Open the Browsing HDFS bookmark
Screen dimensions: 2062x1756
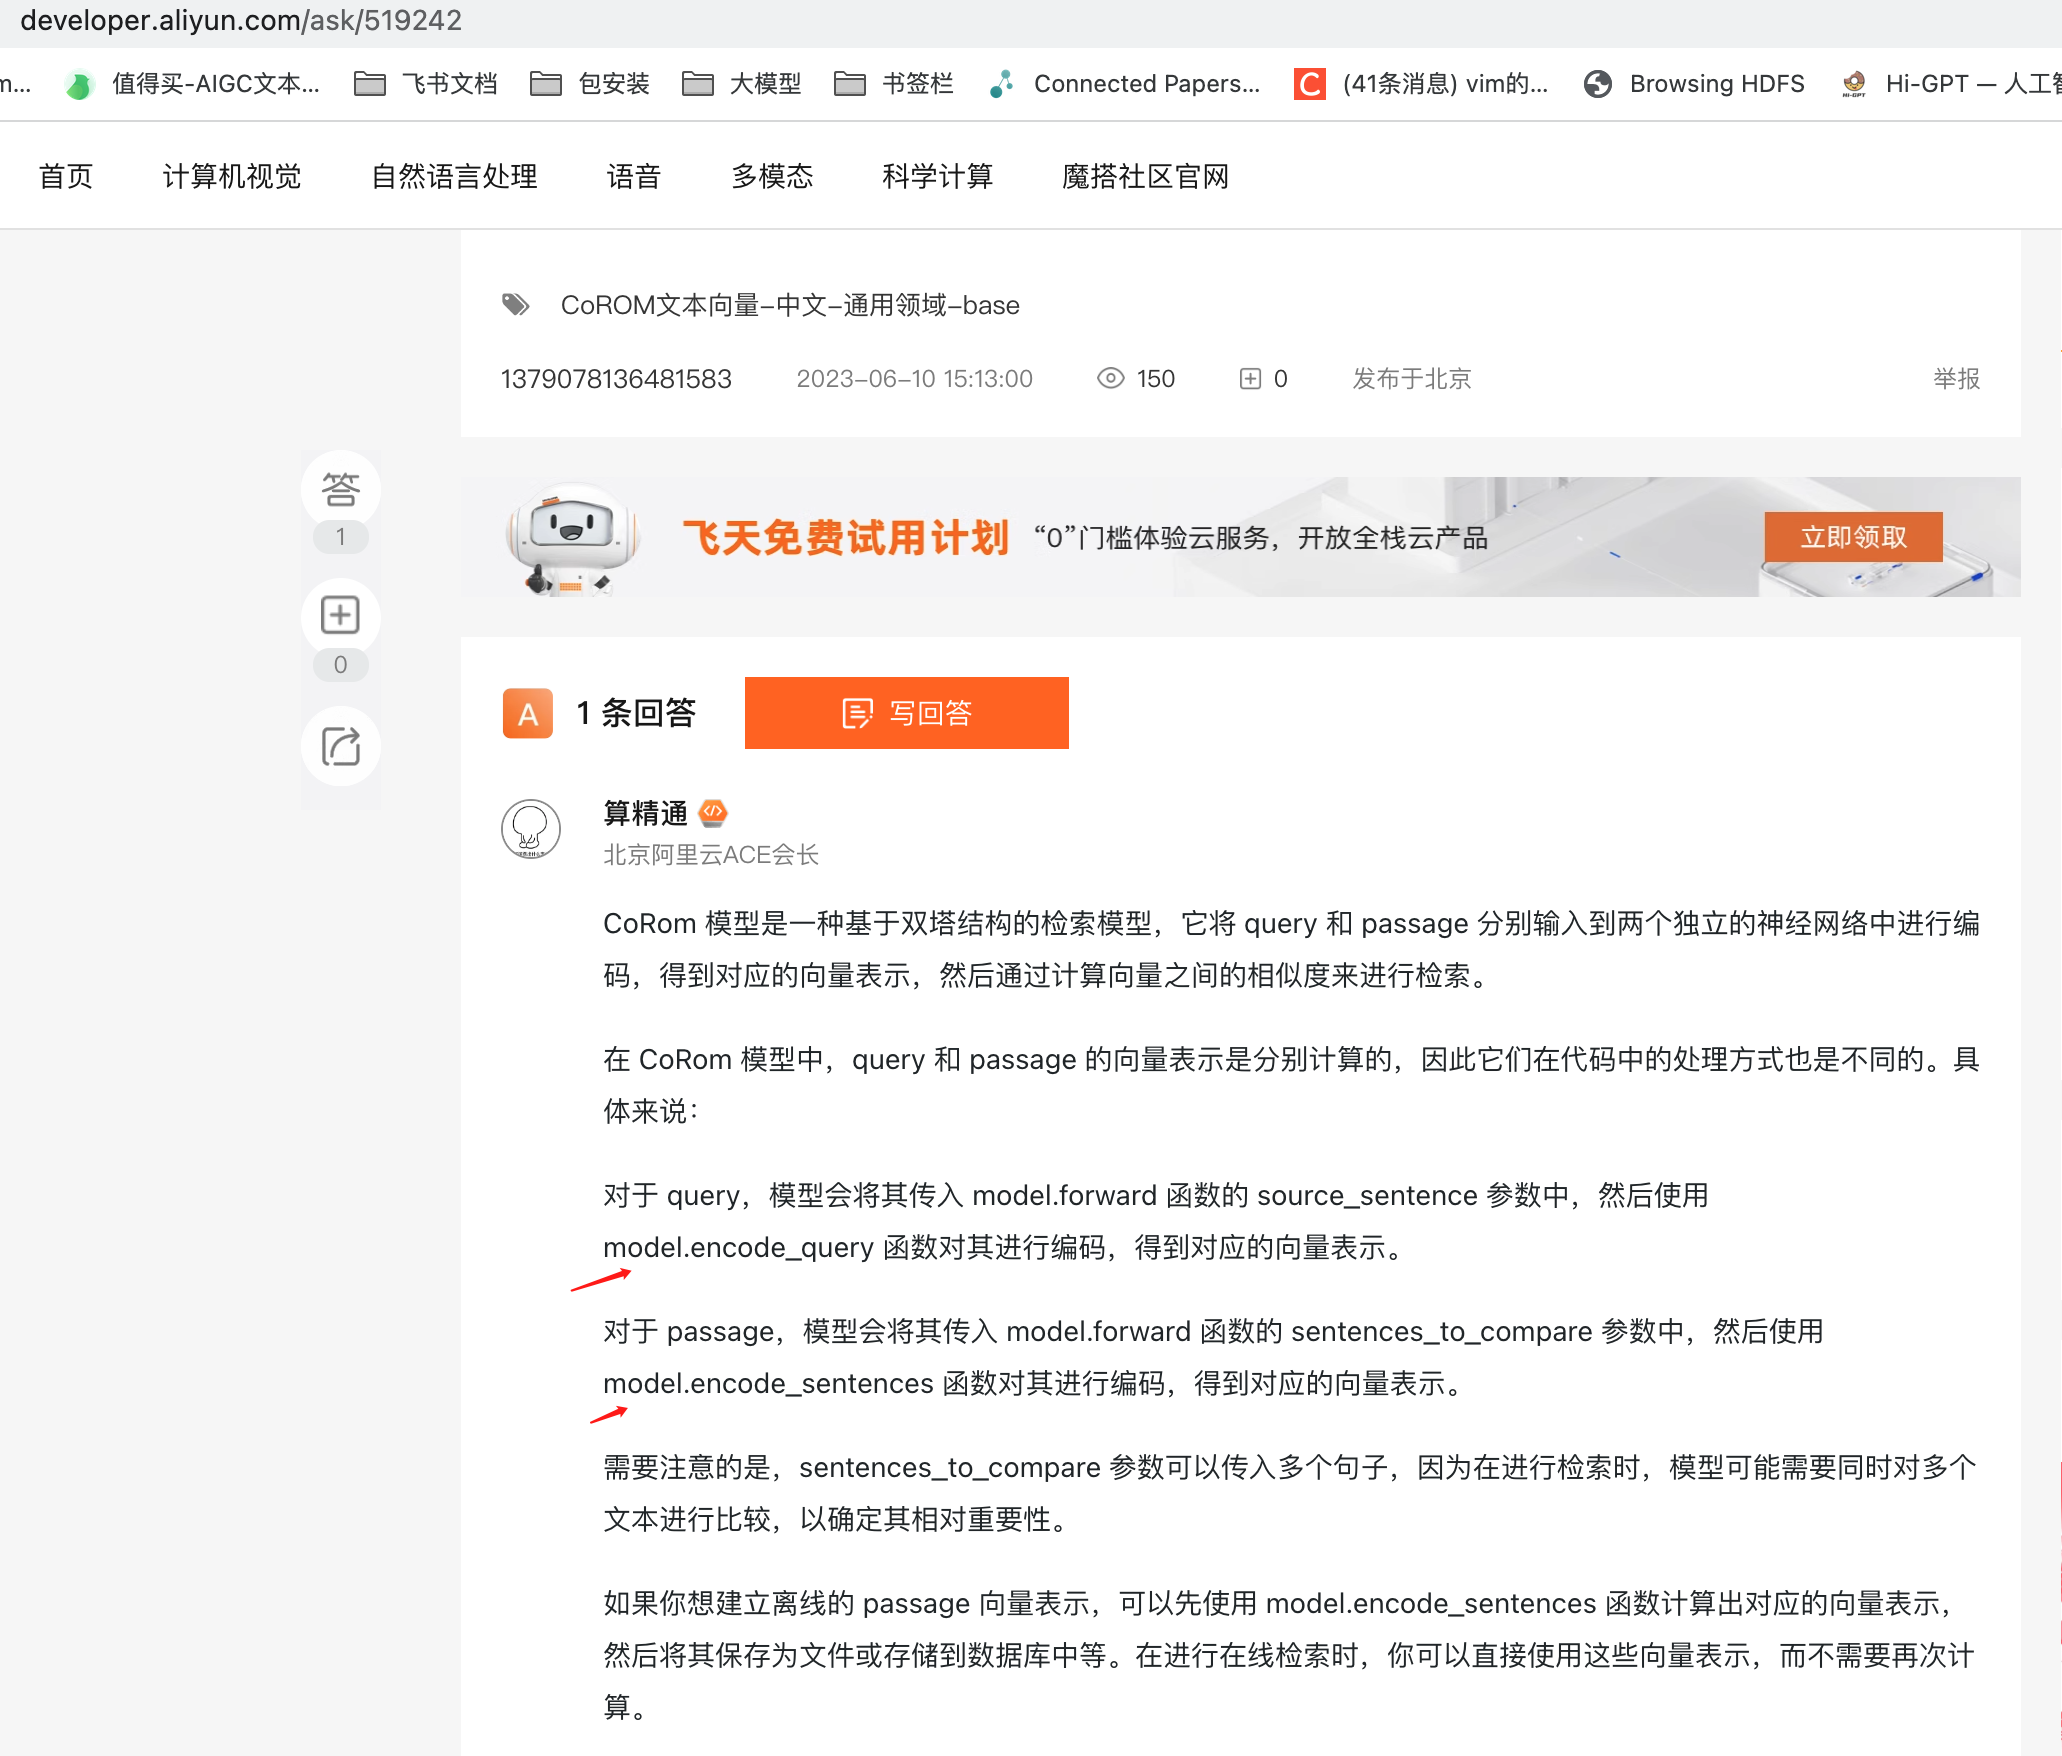click(1695, 84)
